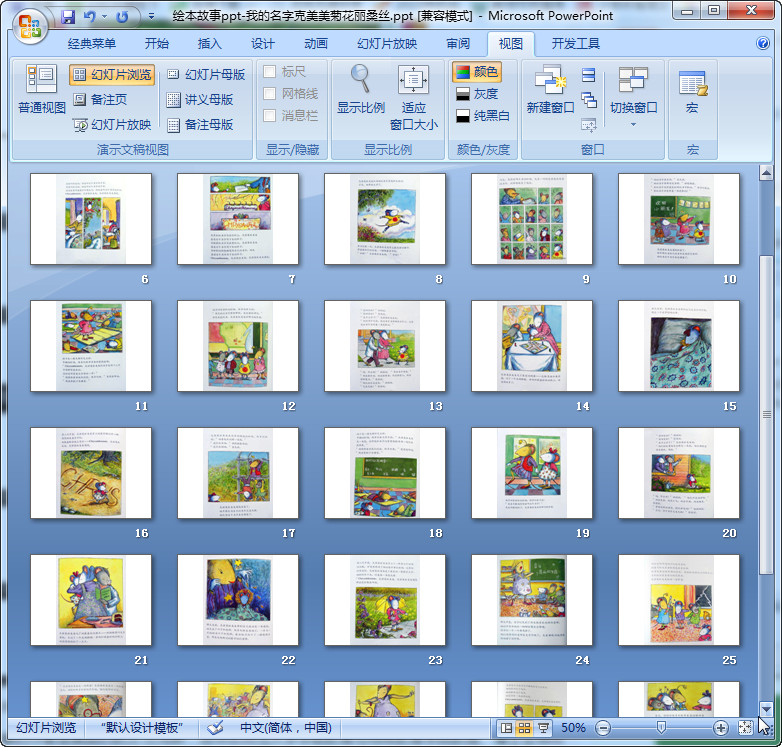Cascade windows icon
The image size is (782, 747).
(x=588, y=100)
